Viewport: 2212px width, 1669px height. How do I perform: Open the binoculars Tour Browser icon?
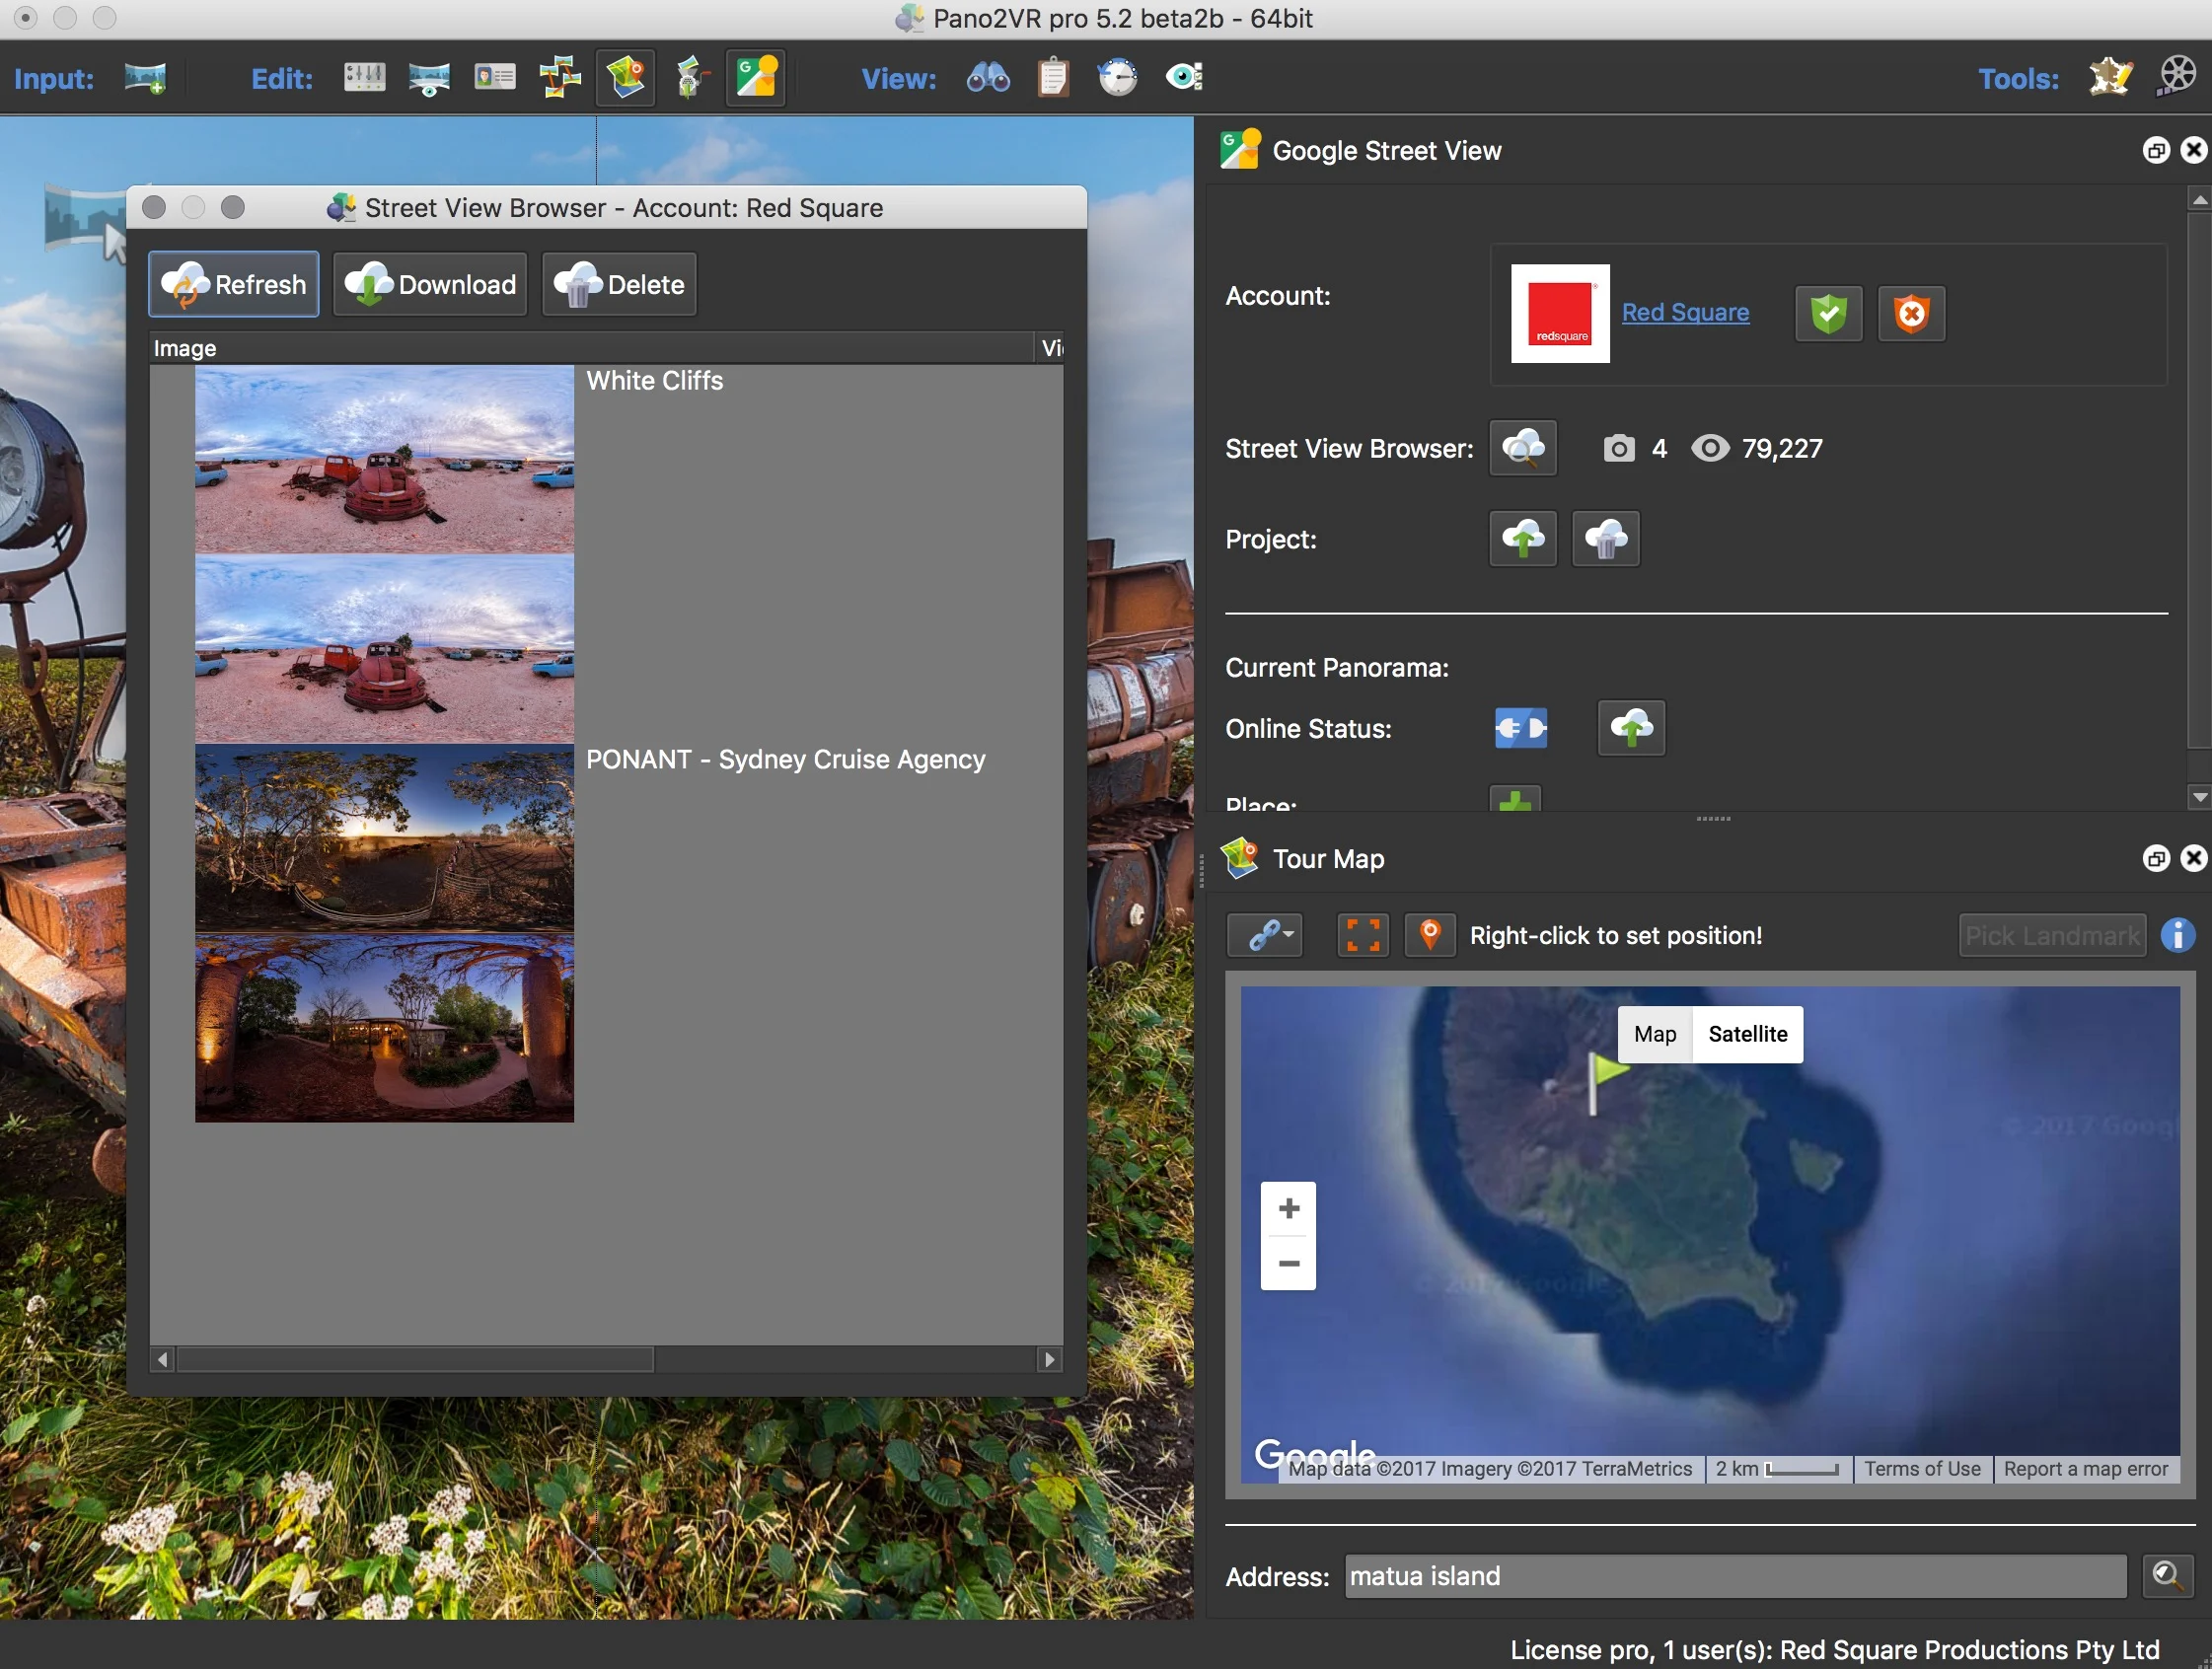pos(988,78)
